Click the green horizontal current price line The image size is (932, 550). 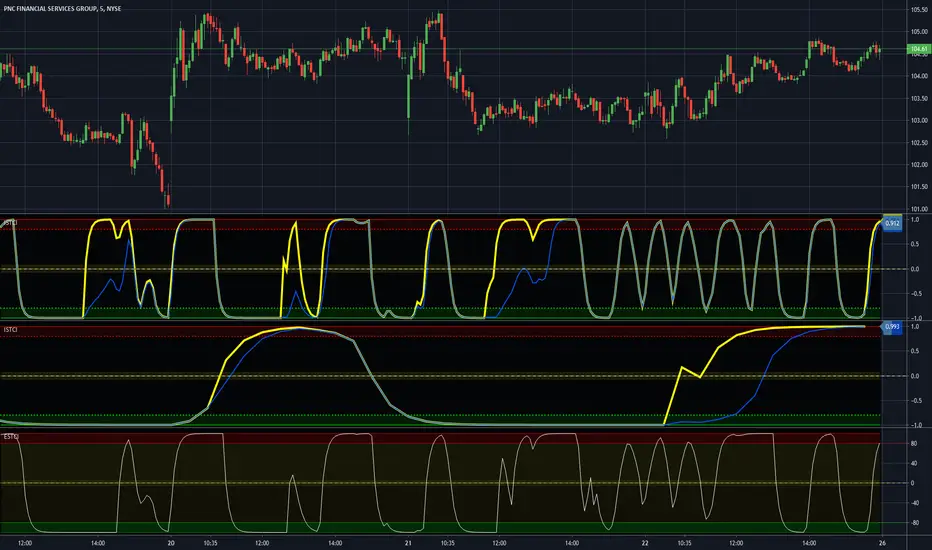(300, 48)
